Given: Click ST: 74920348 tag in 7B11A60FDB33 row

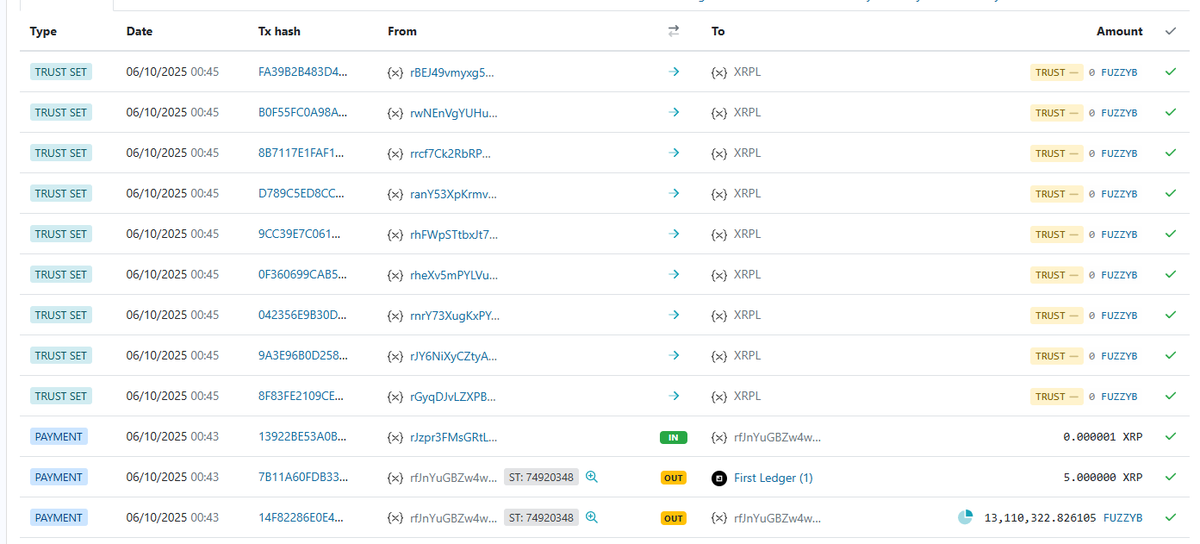Looking at the screenshot, I should click(x=540, y=477).
